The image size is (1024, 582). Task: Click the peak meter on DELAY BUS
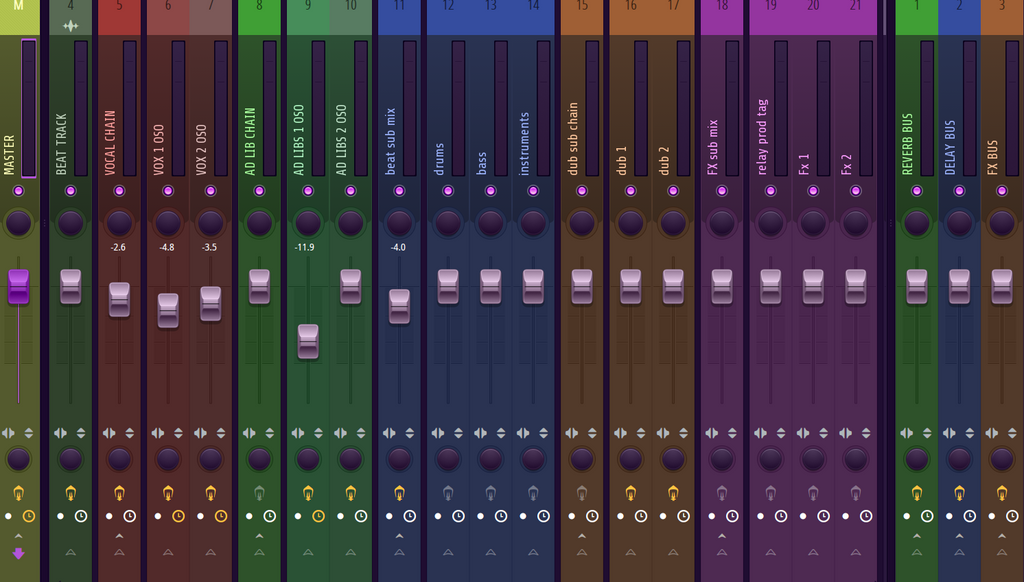click(969, 108)
